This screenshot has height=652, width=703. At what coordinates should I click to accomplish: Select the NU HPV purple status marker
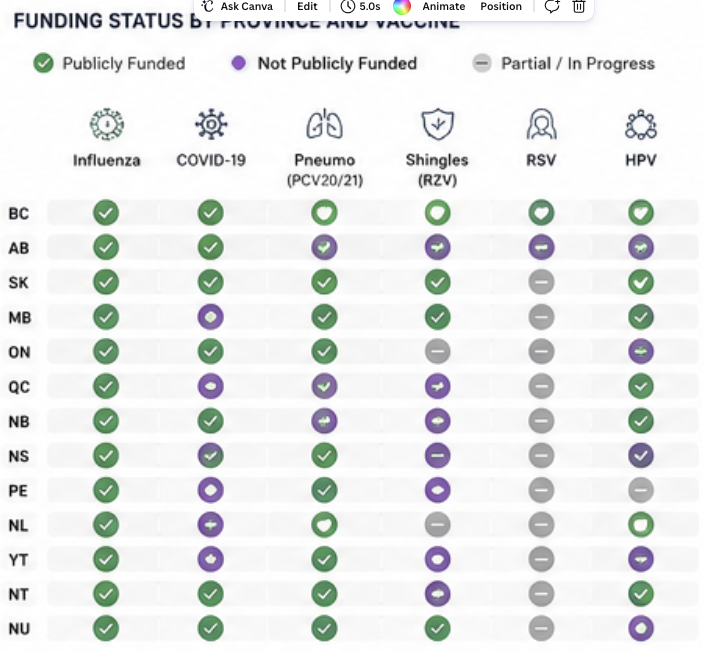coord(641,628)
